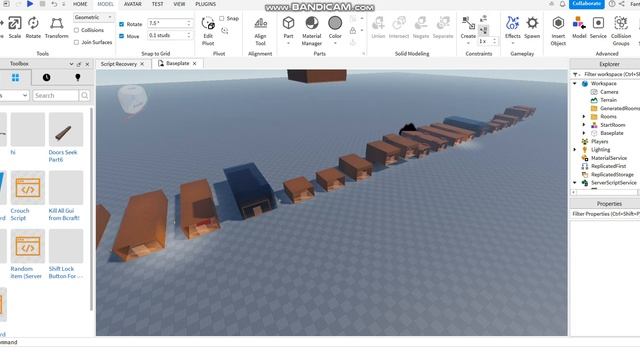This screenshot has height=360, width=640.
Task: Open the AVATAR ribbon tab
Action: point(133,4)
